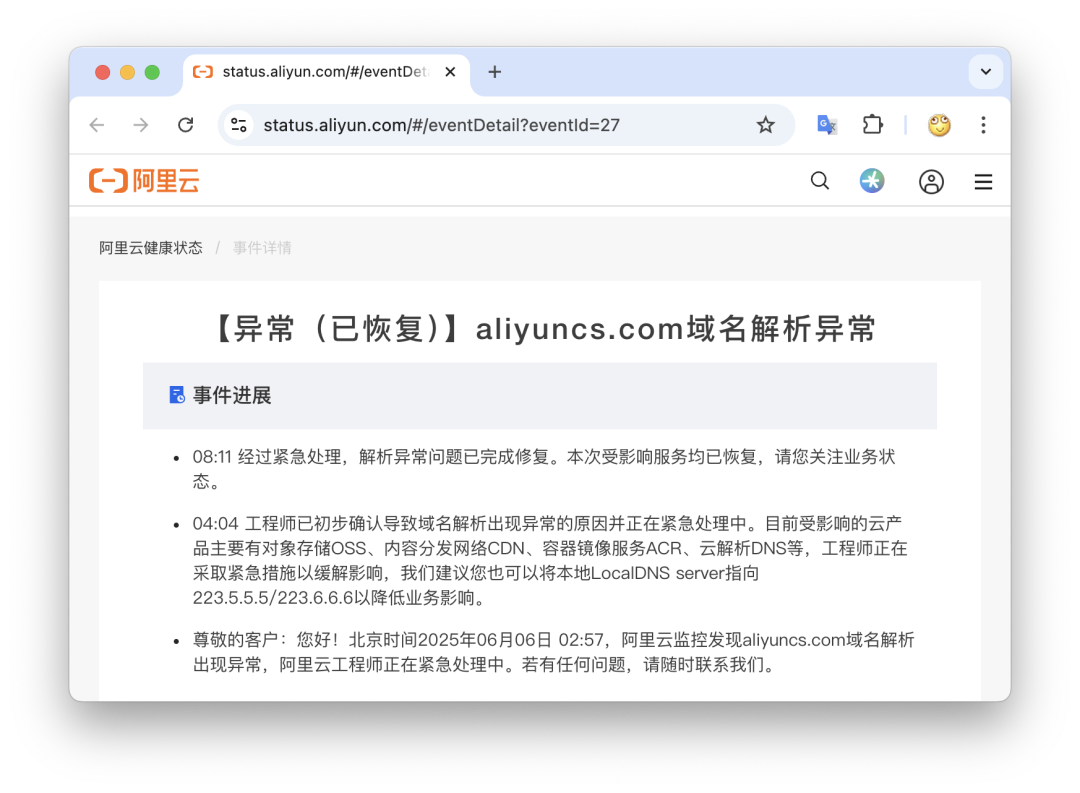Open the search icon on the Aliyun site
The width and height of the screenshot is (1080, 793).
coord(820,181)
